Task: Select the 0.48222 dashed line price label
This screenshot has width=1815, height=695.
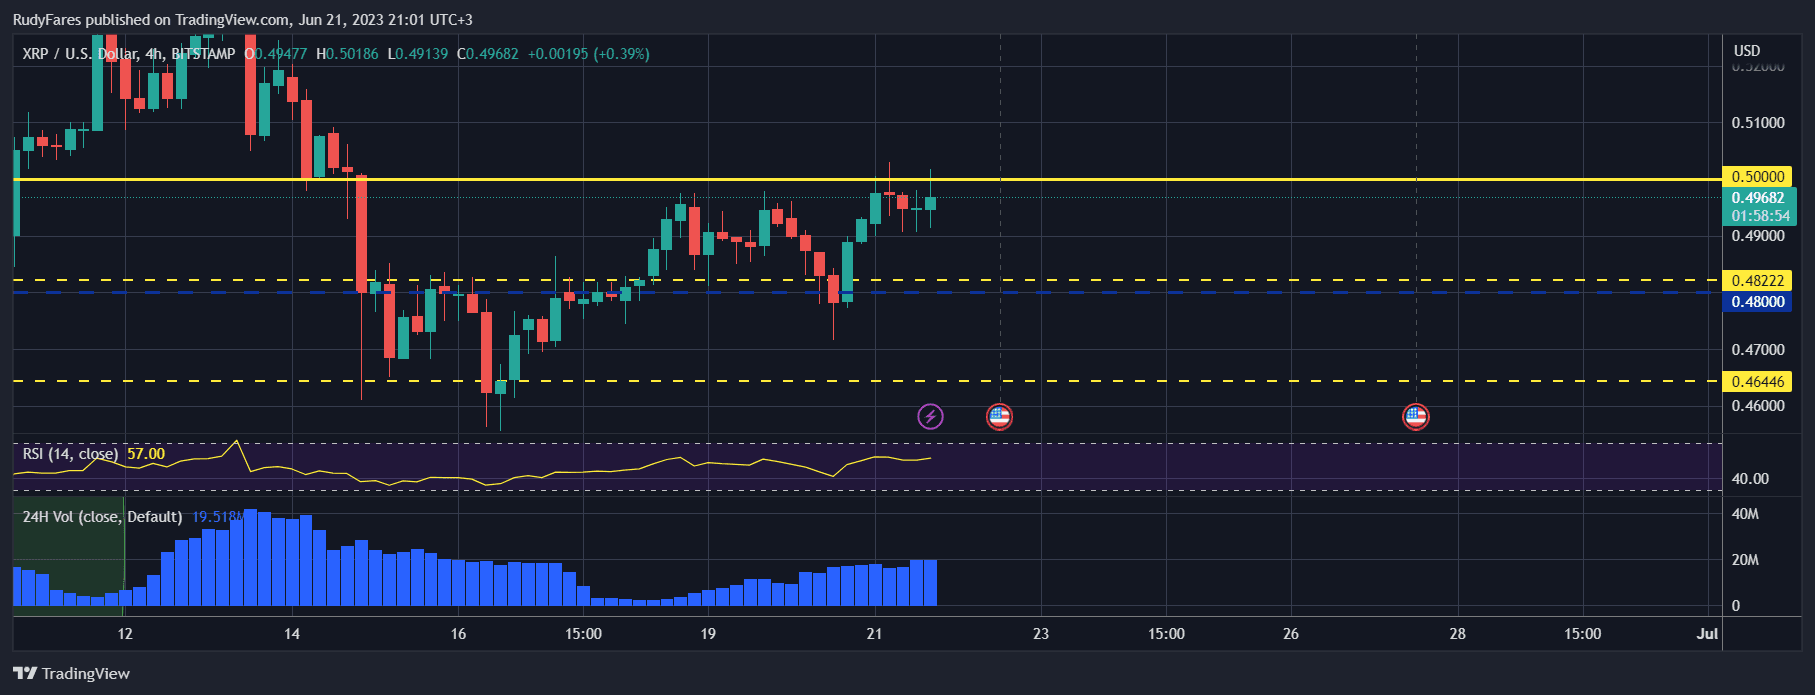Action: point(1757,282)
